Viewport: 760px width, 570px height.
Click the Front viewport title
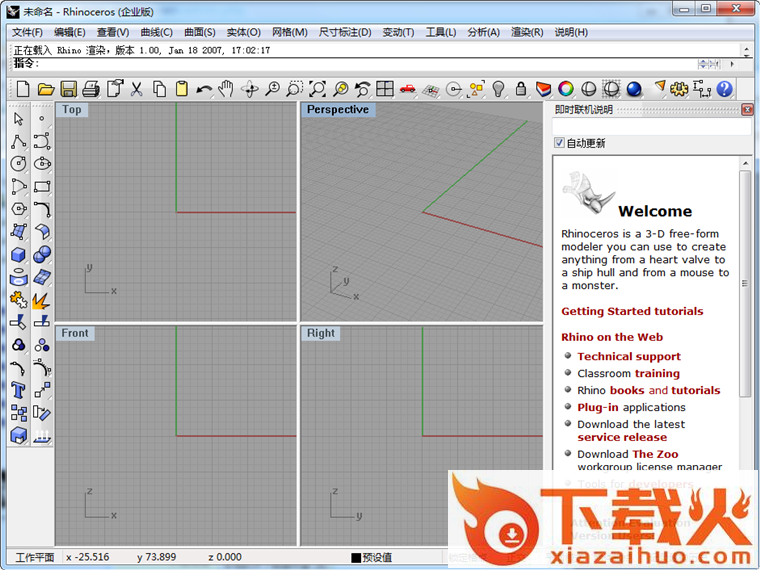[75, 333]
